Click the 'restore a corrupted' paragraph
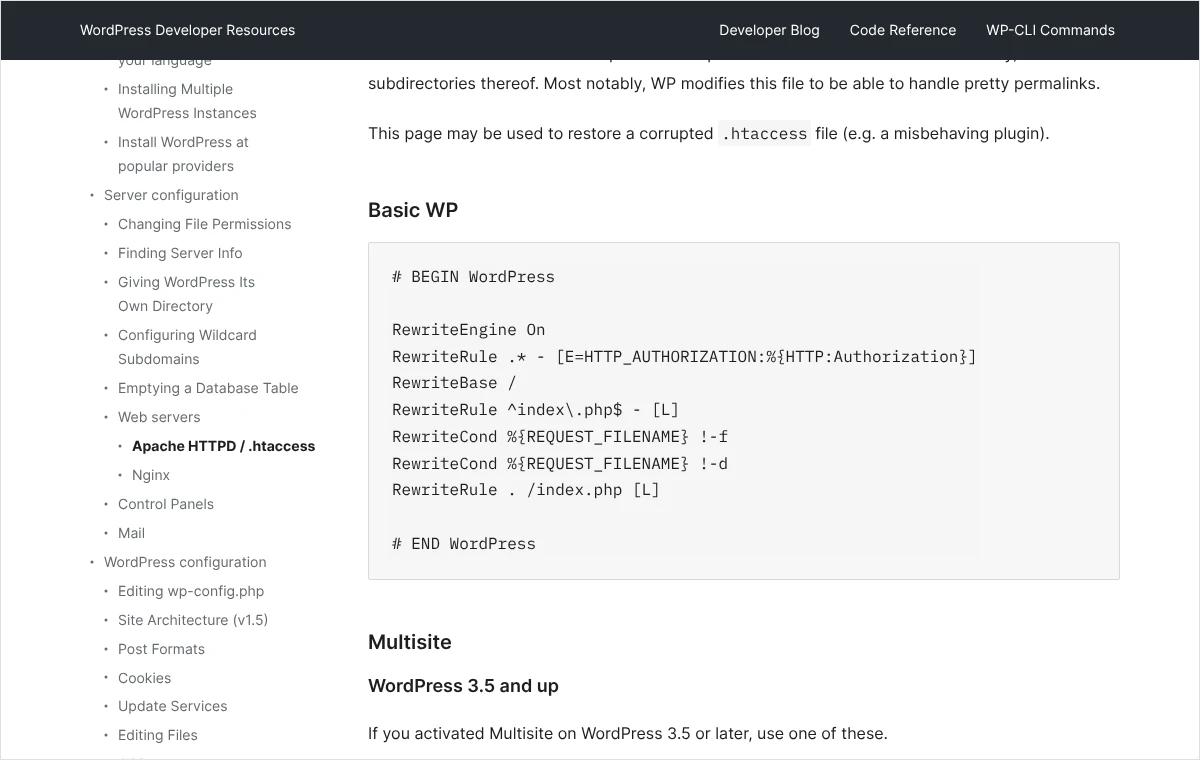Image resolution: width=1200 pixels, height=760 pixels. pos(709,133)
